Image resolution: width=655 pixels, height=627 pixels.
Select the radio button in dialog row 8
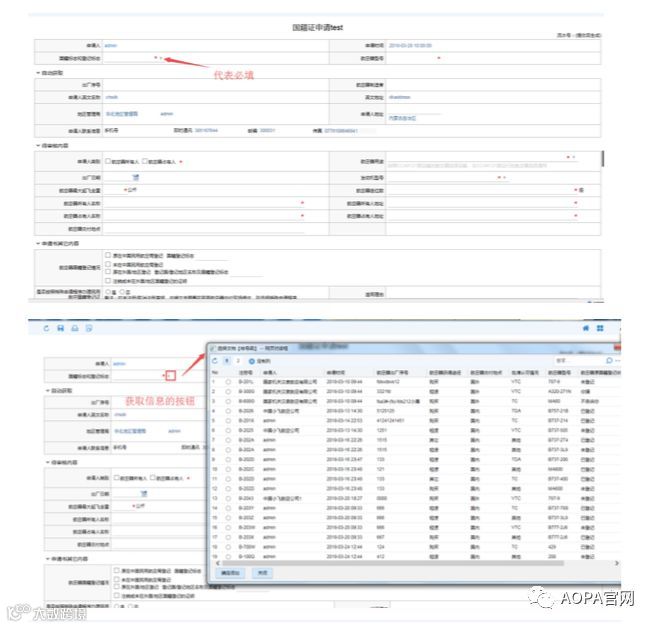click(x=228, y=450)
